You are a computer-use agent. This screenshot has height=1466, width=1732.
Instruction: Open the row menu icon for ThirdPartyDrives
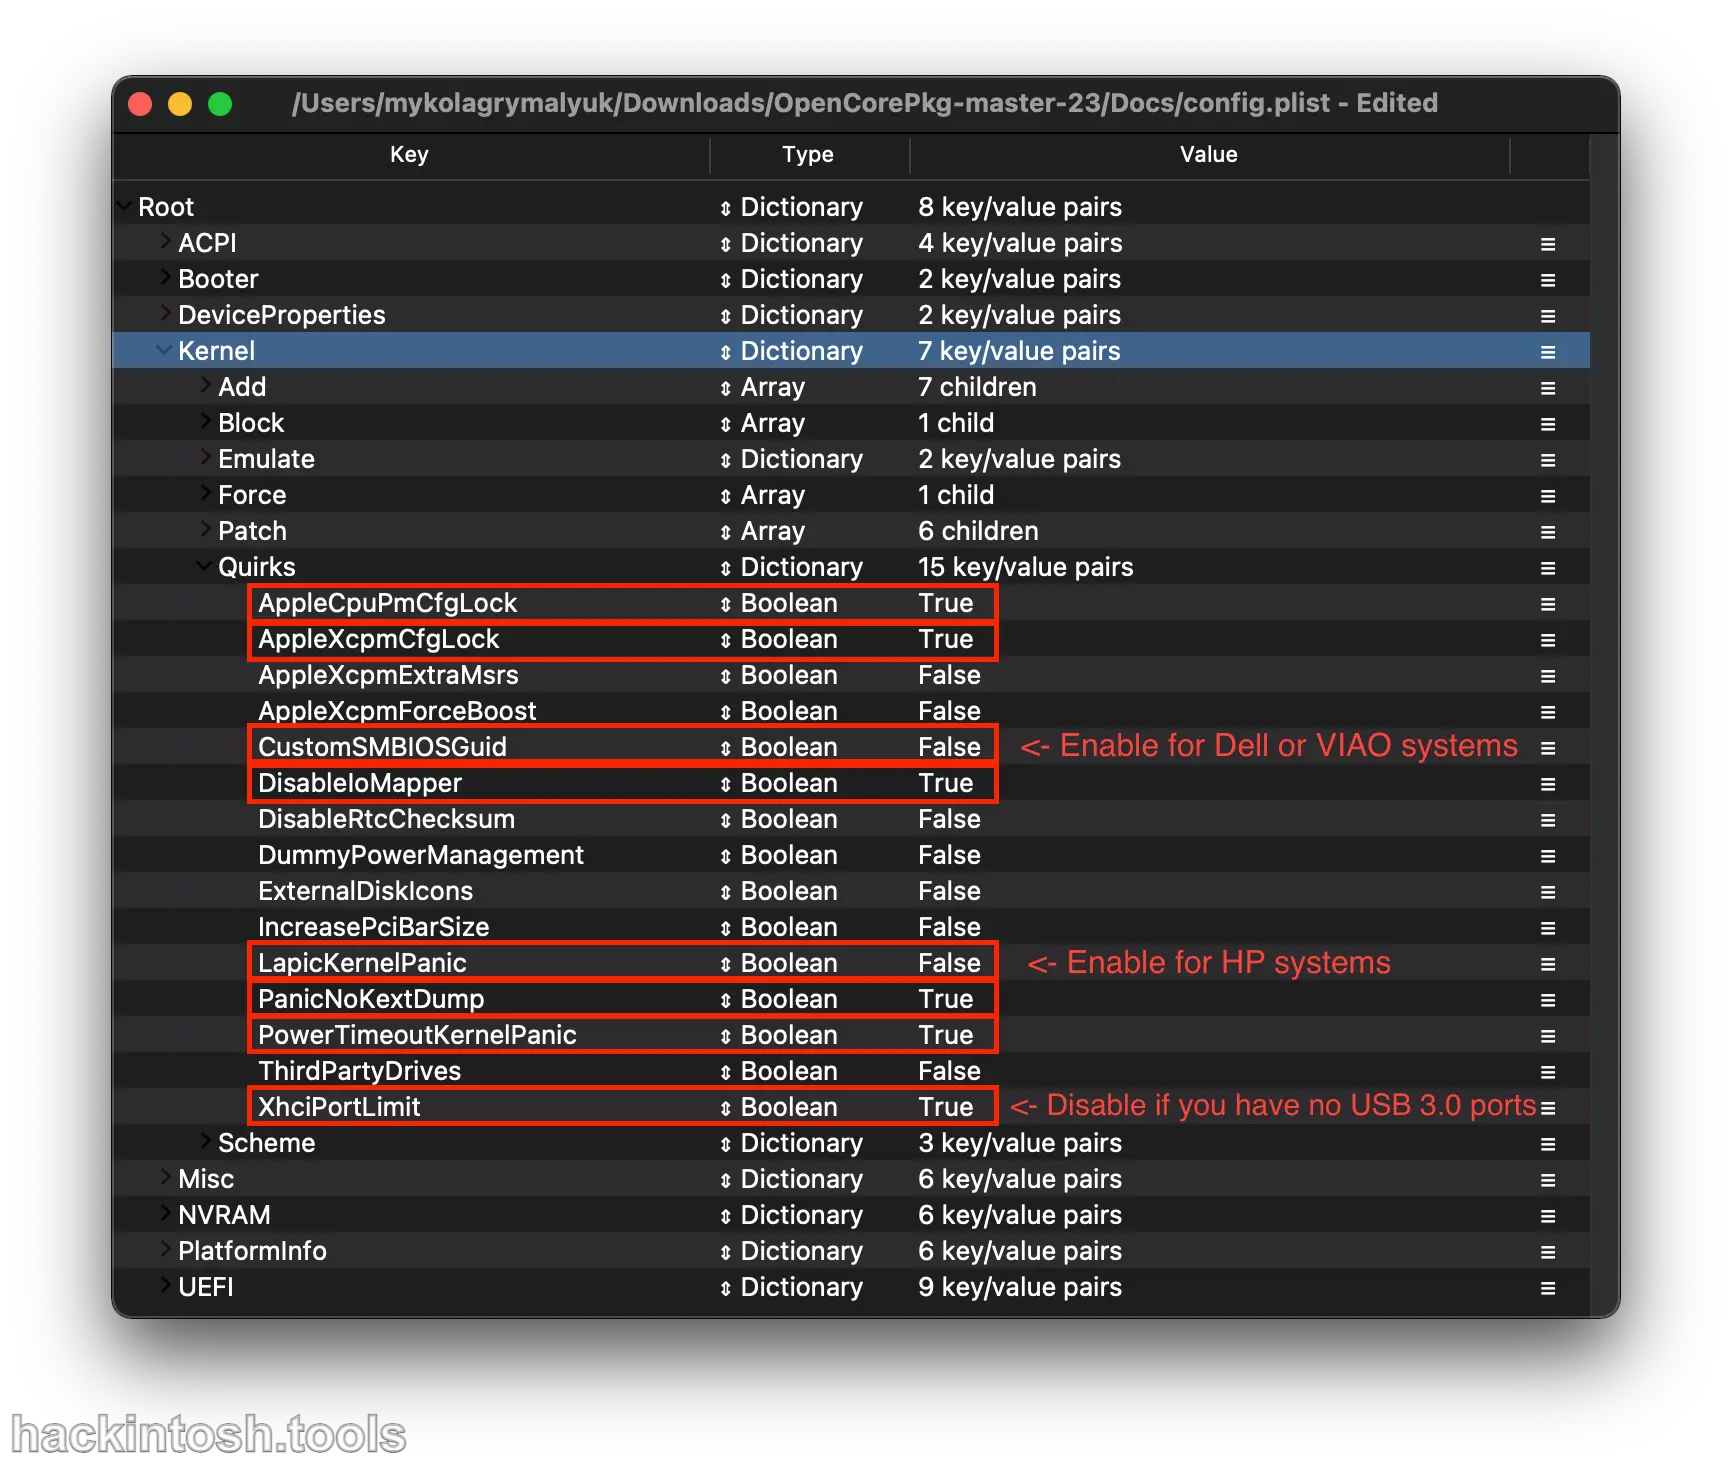(x=1548, y=1072)
